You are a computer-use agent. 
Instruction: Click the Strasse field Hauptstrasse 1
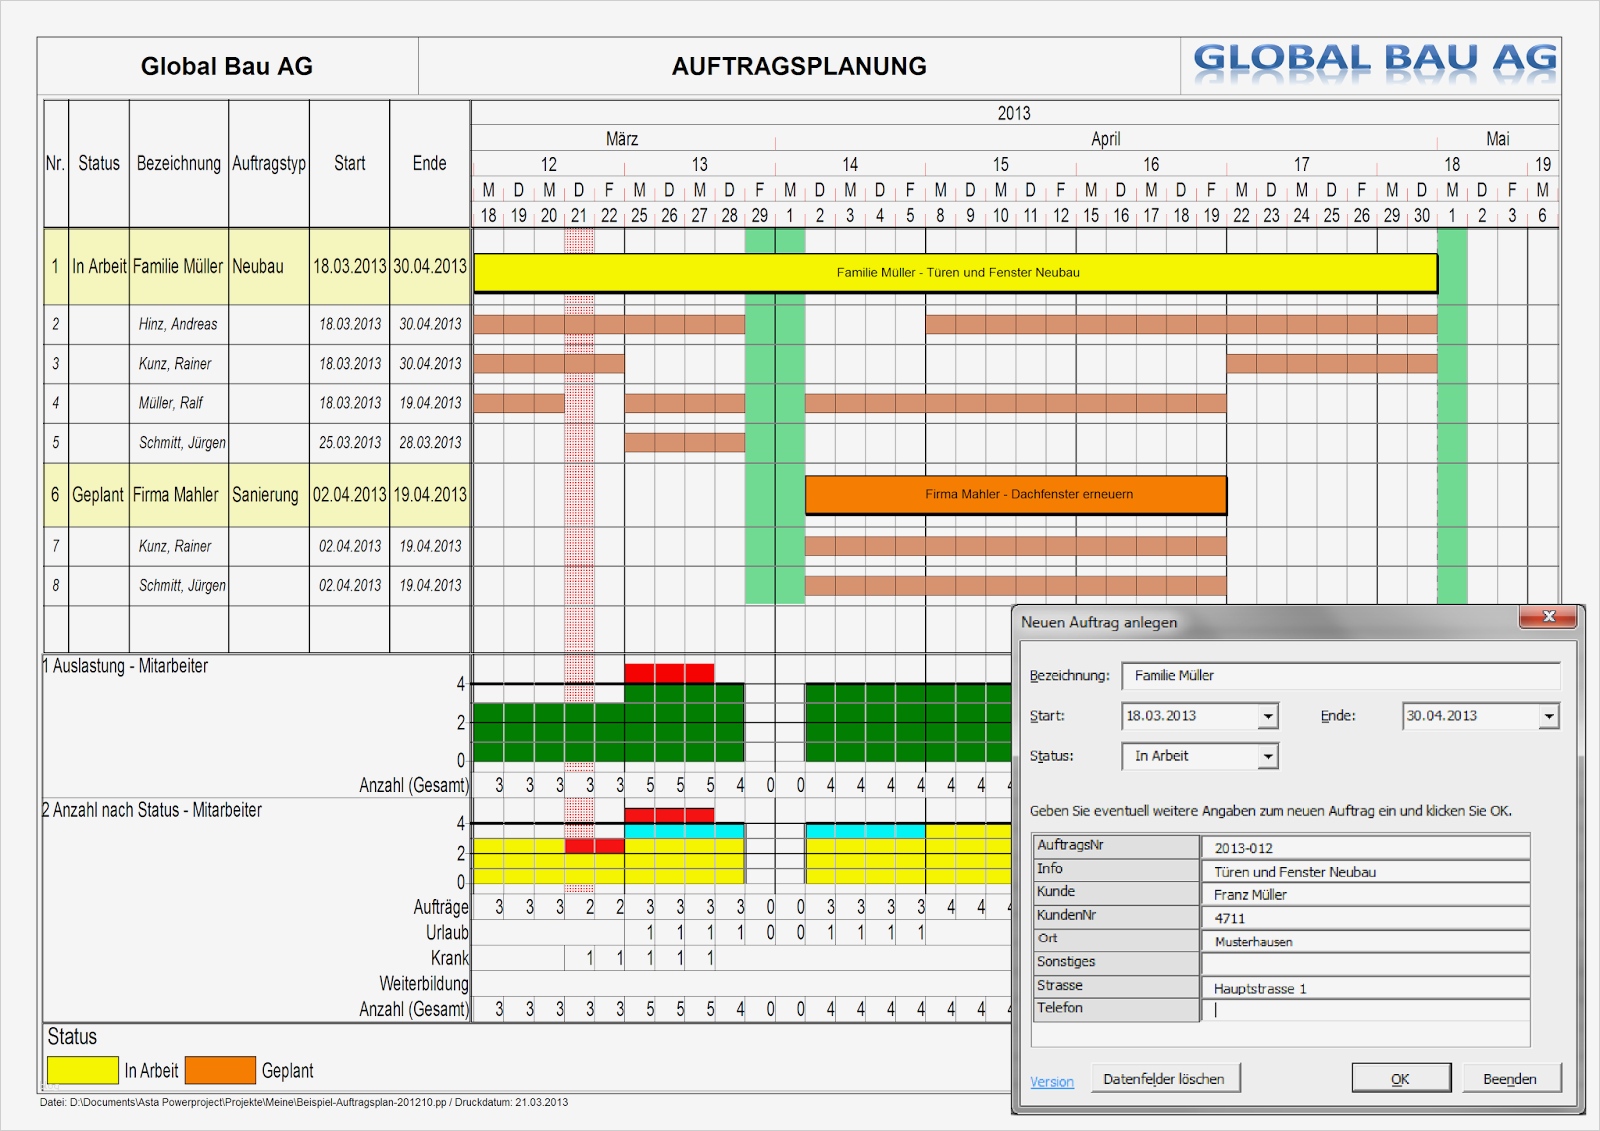point(1365,988)
